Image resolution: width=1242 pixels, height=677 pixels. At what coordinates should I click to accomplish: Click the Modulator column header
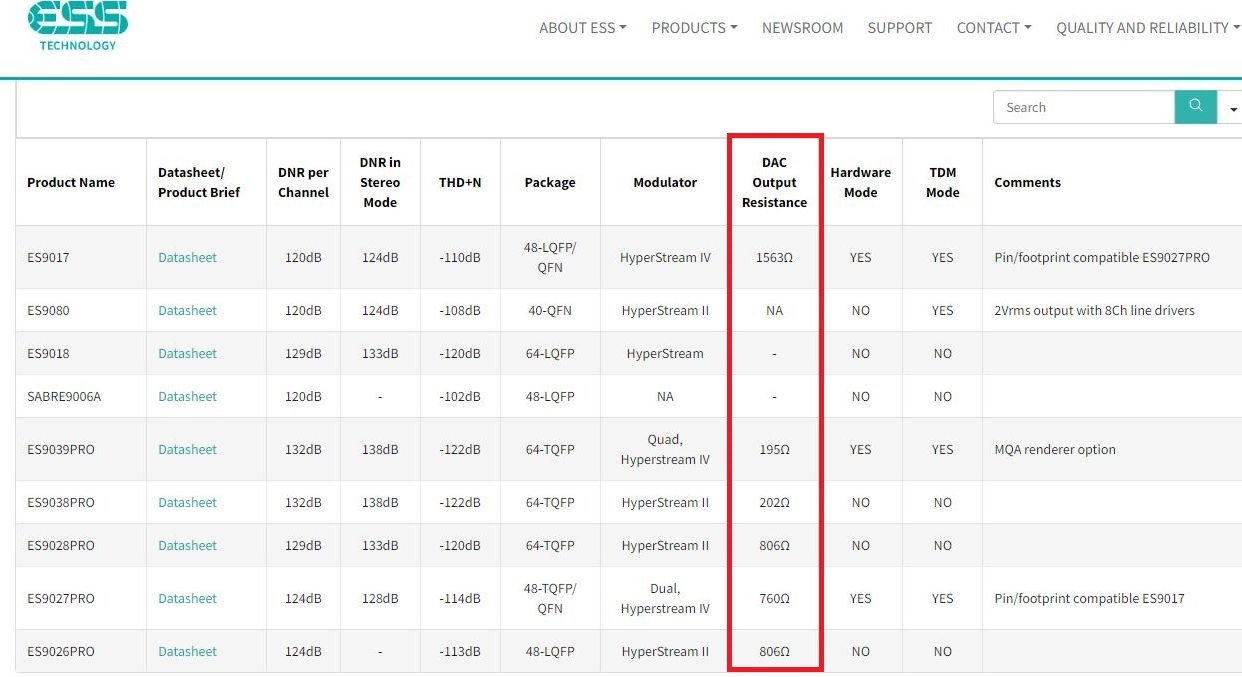click(665, 182)
